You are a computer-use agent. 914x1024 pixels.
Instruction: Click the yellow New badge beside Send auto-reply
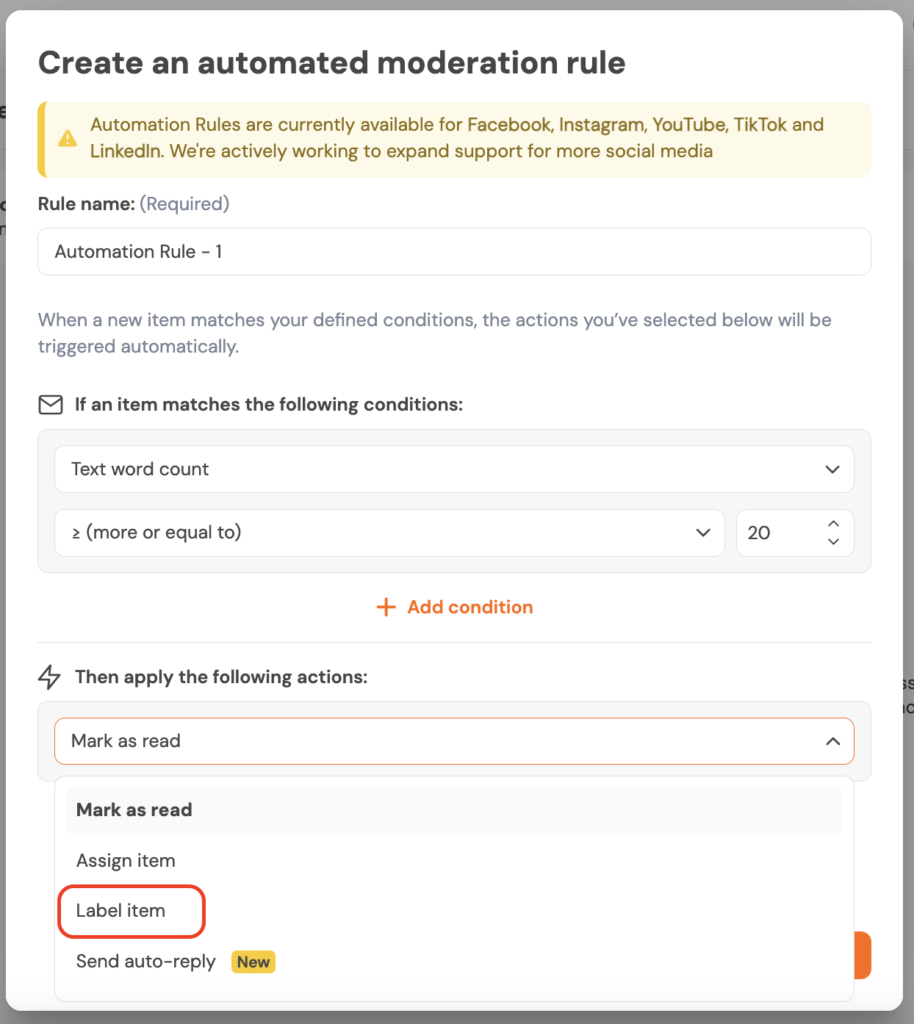[x=253, y=962]
